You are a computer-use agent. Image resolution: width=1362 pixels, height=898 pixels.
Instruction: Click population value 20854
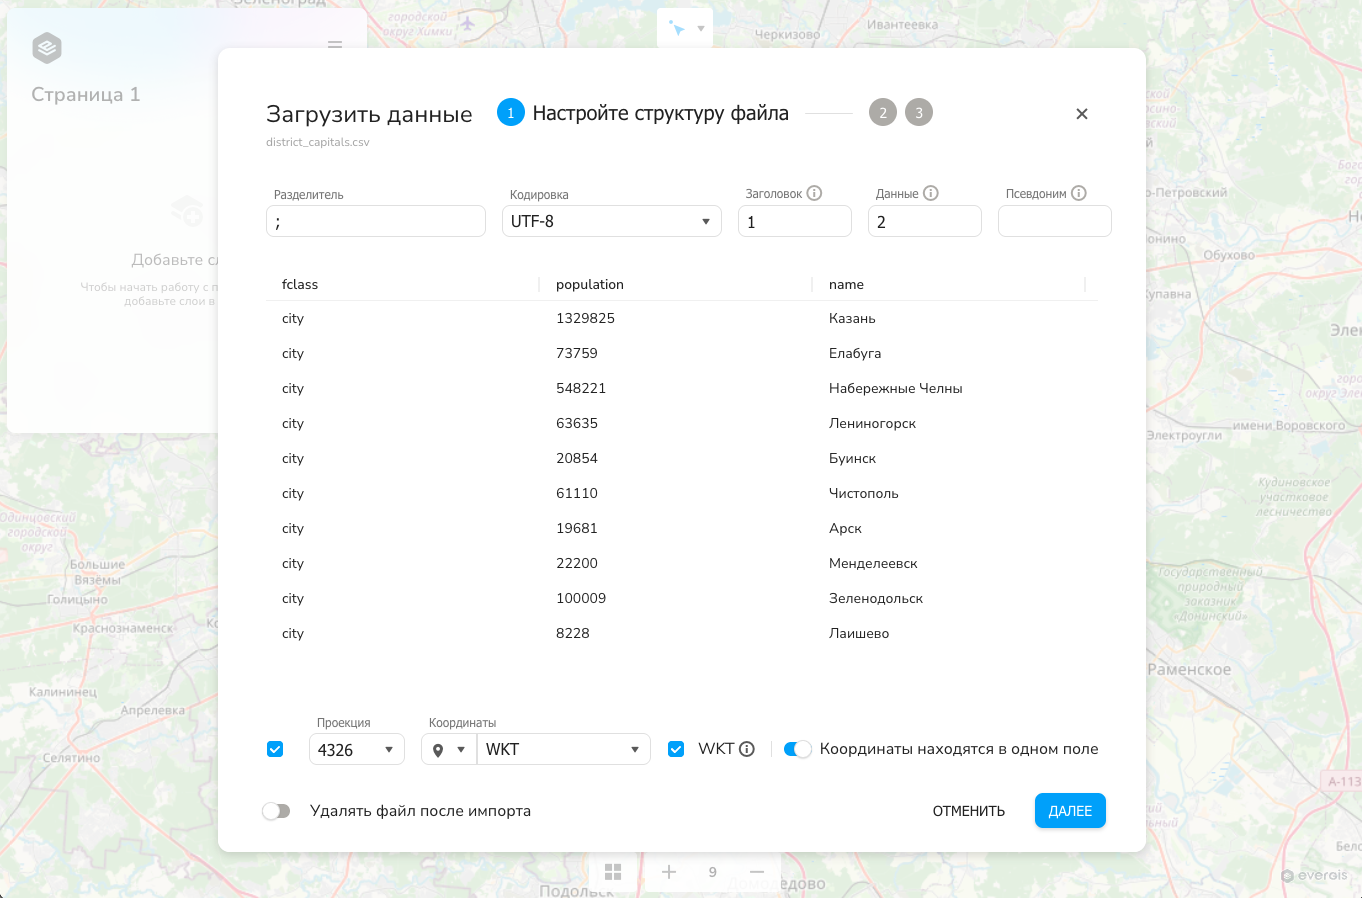tap(577, 458)
